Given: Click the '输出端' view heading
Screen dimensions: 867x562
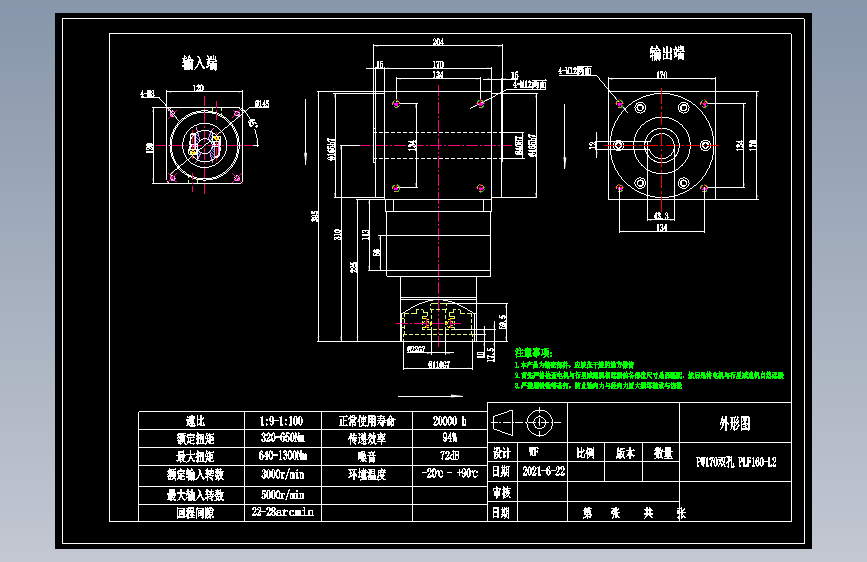Looking at the screenshot, I should [667, 53].
